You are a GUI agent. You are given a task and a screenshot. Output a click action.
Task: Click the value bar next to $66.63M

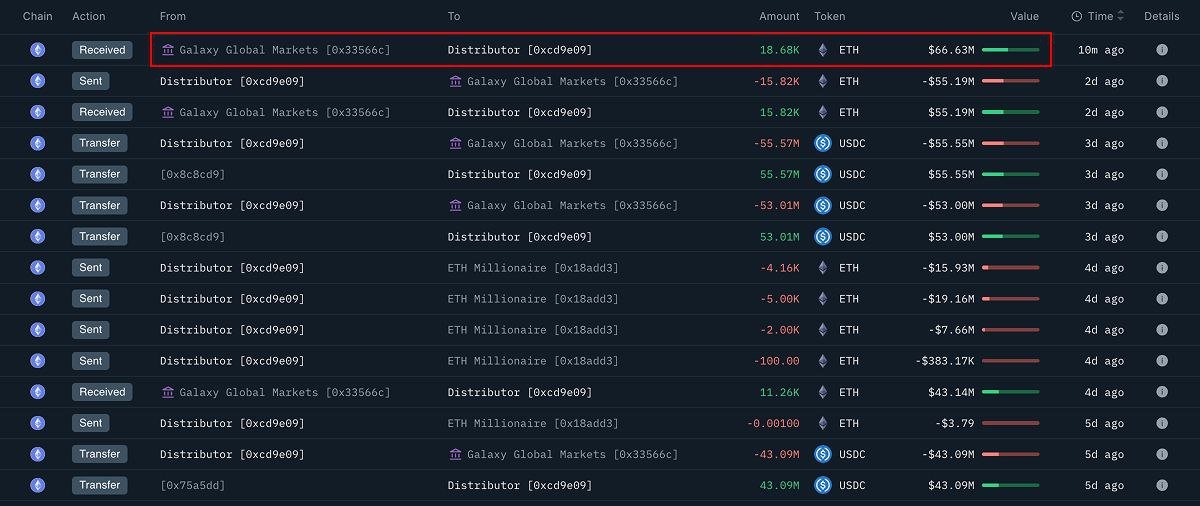pos(1010,50)
